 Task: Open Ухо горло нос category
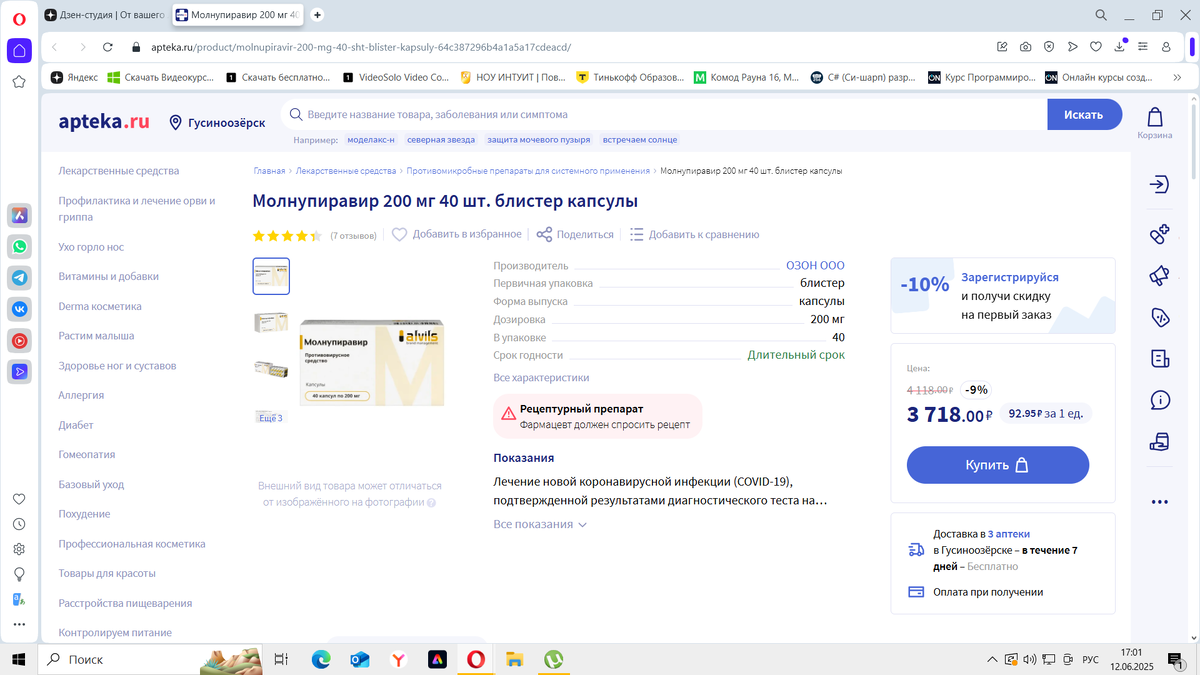[x=91, y=247]
